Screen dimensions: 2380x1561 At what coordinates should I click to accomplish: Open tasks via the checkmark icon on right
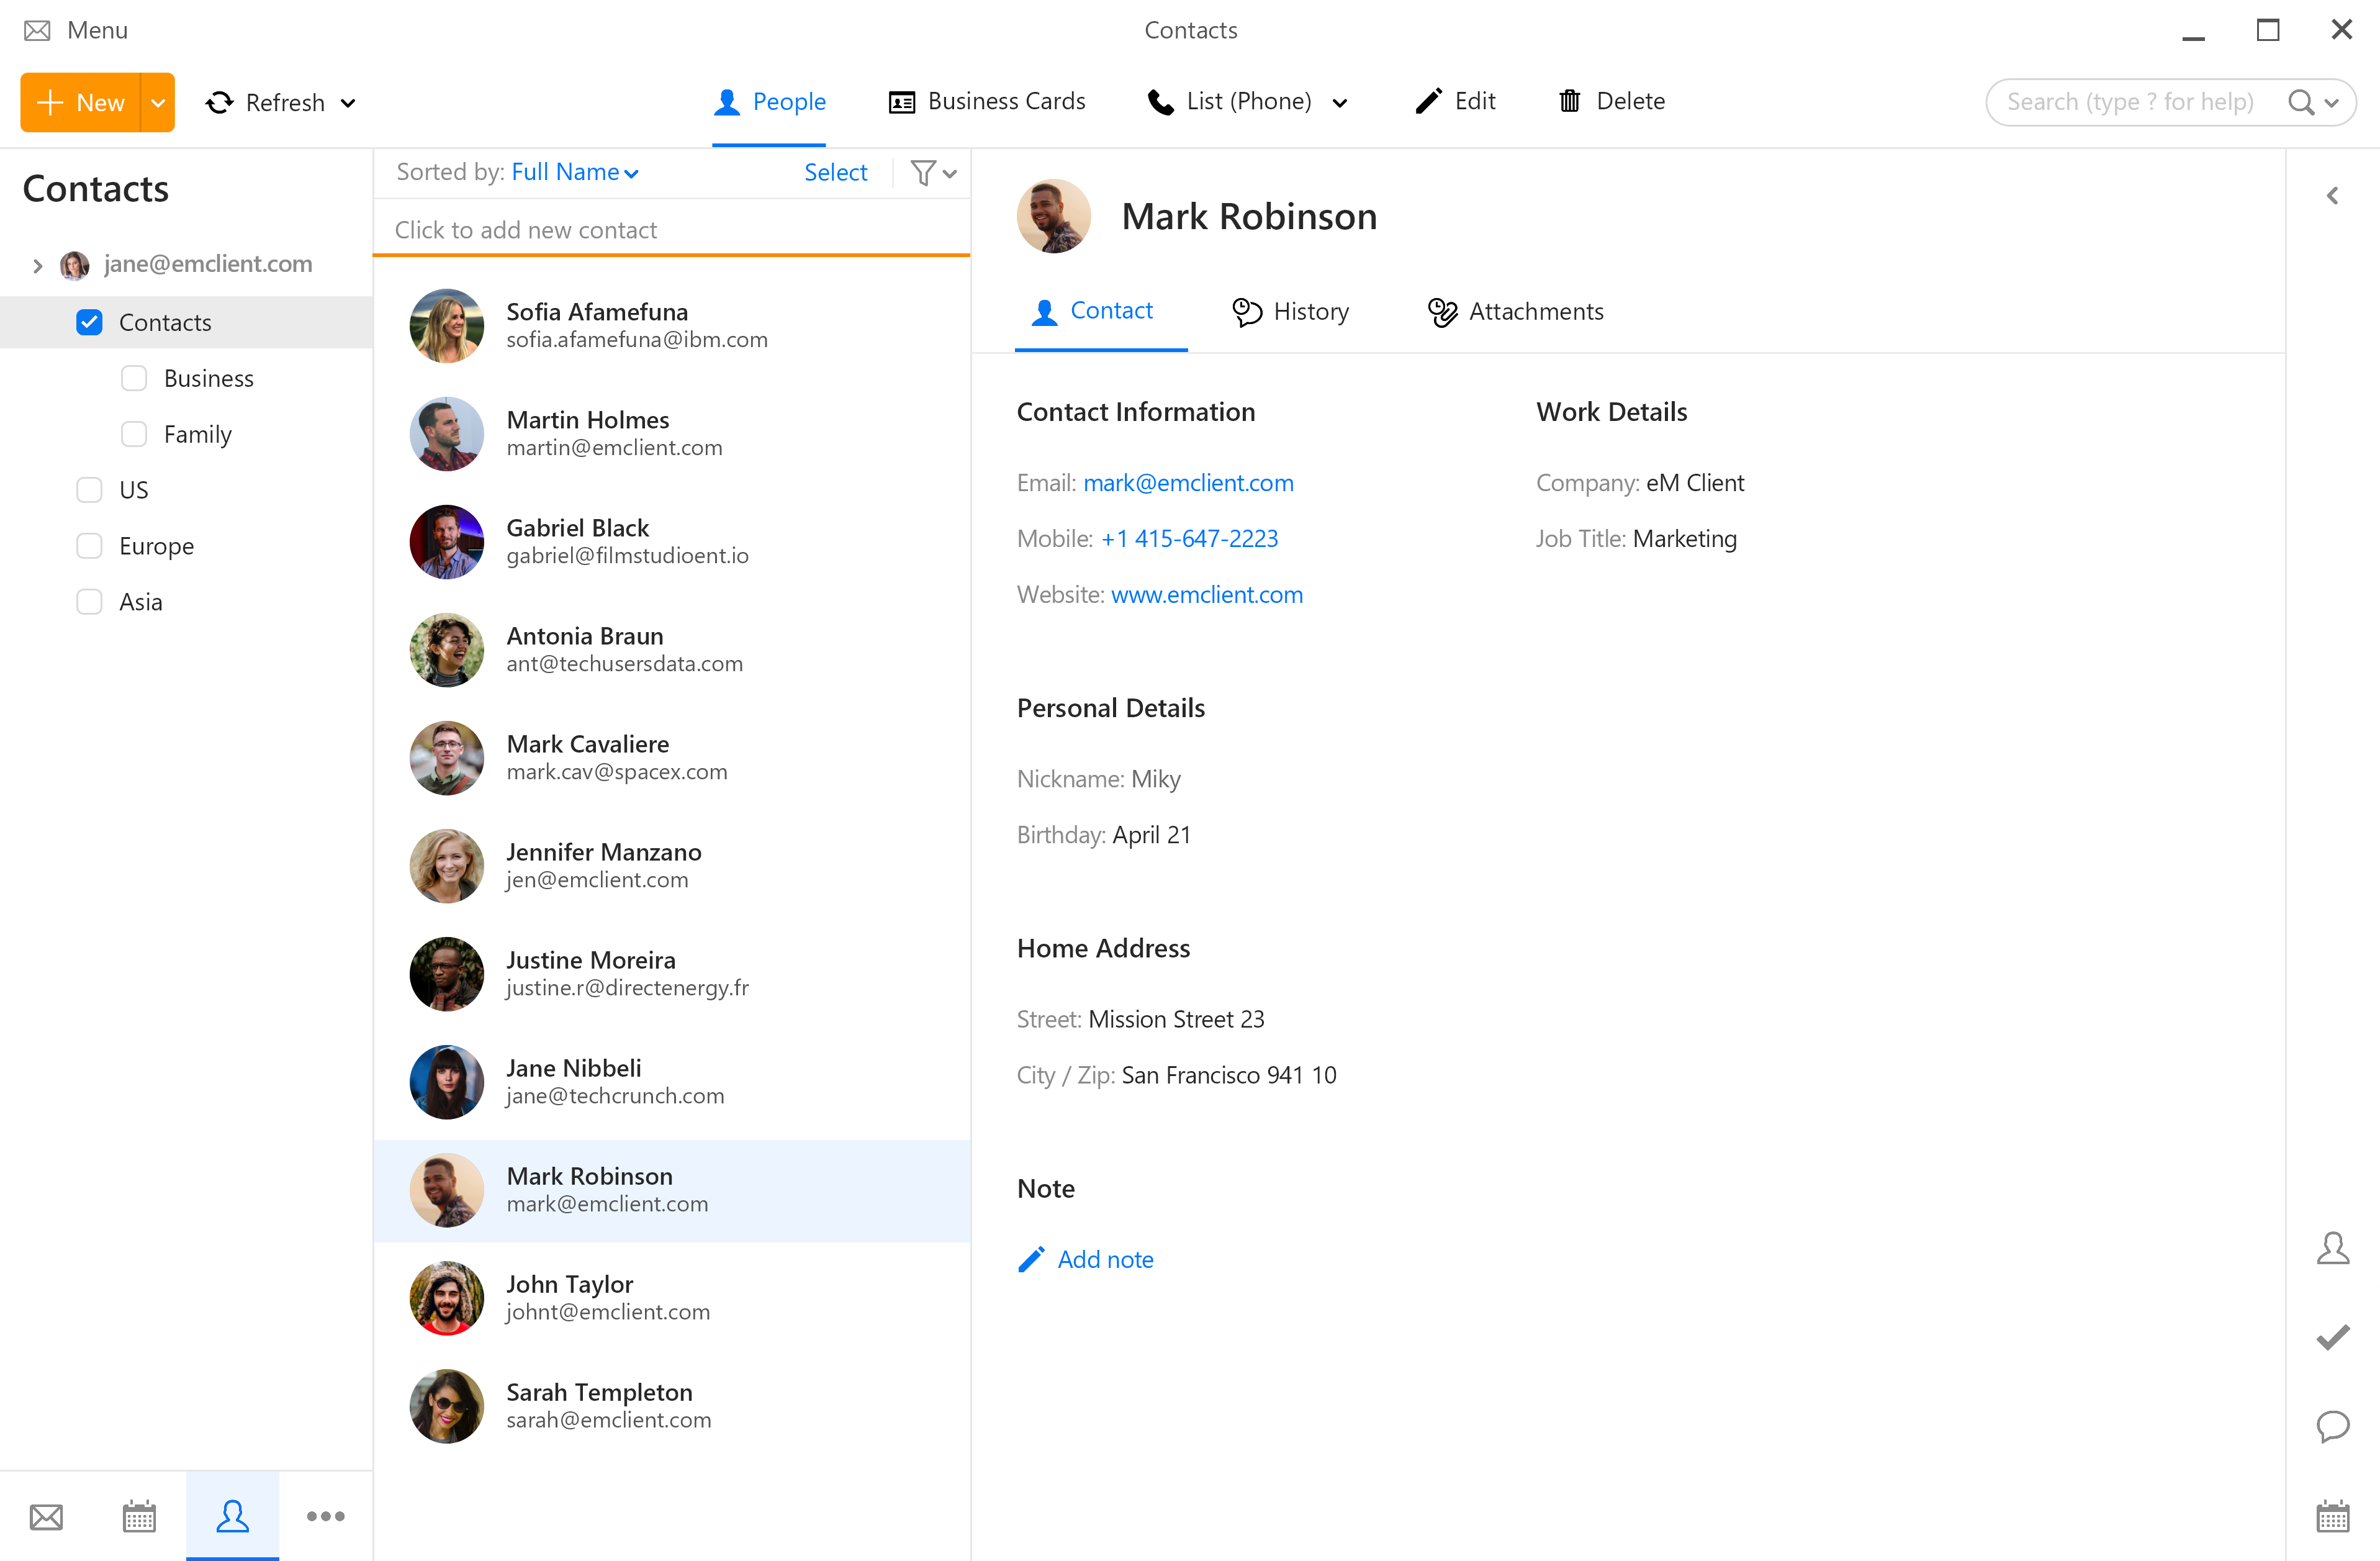tap(2334, 1338)
